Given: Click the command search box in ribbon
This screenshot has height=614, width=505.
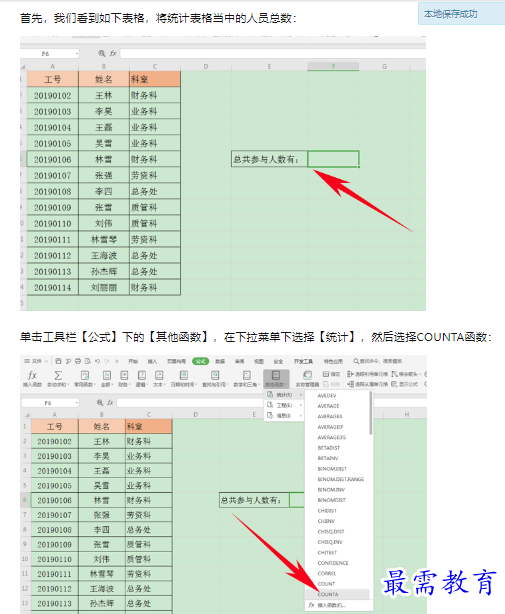Looking at the screenshot, I should click(x=378, y=361).
